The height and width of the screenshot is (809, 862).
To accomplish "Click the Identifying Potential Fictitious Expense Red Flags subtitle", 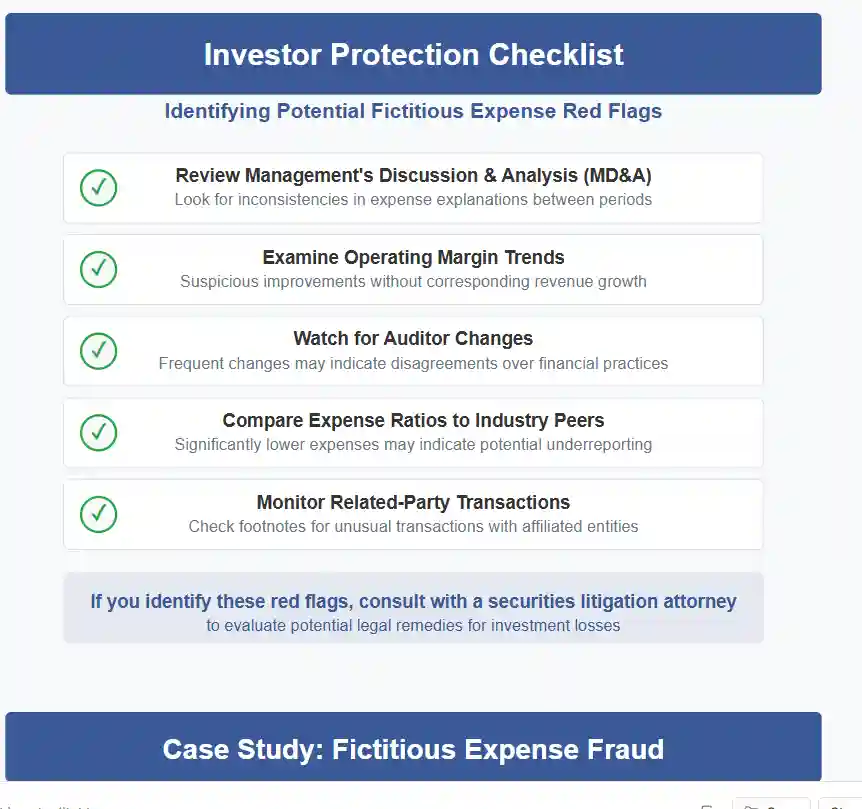I will click(x=413, y=111).
